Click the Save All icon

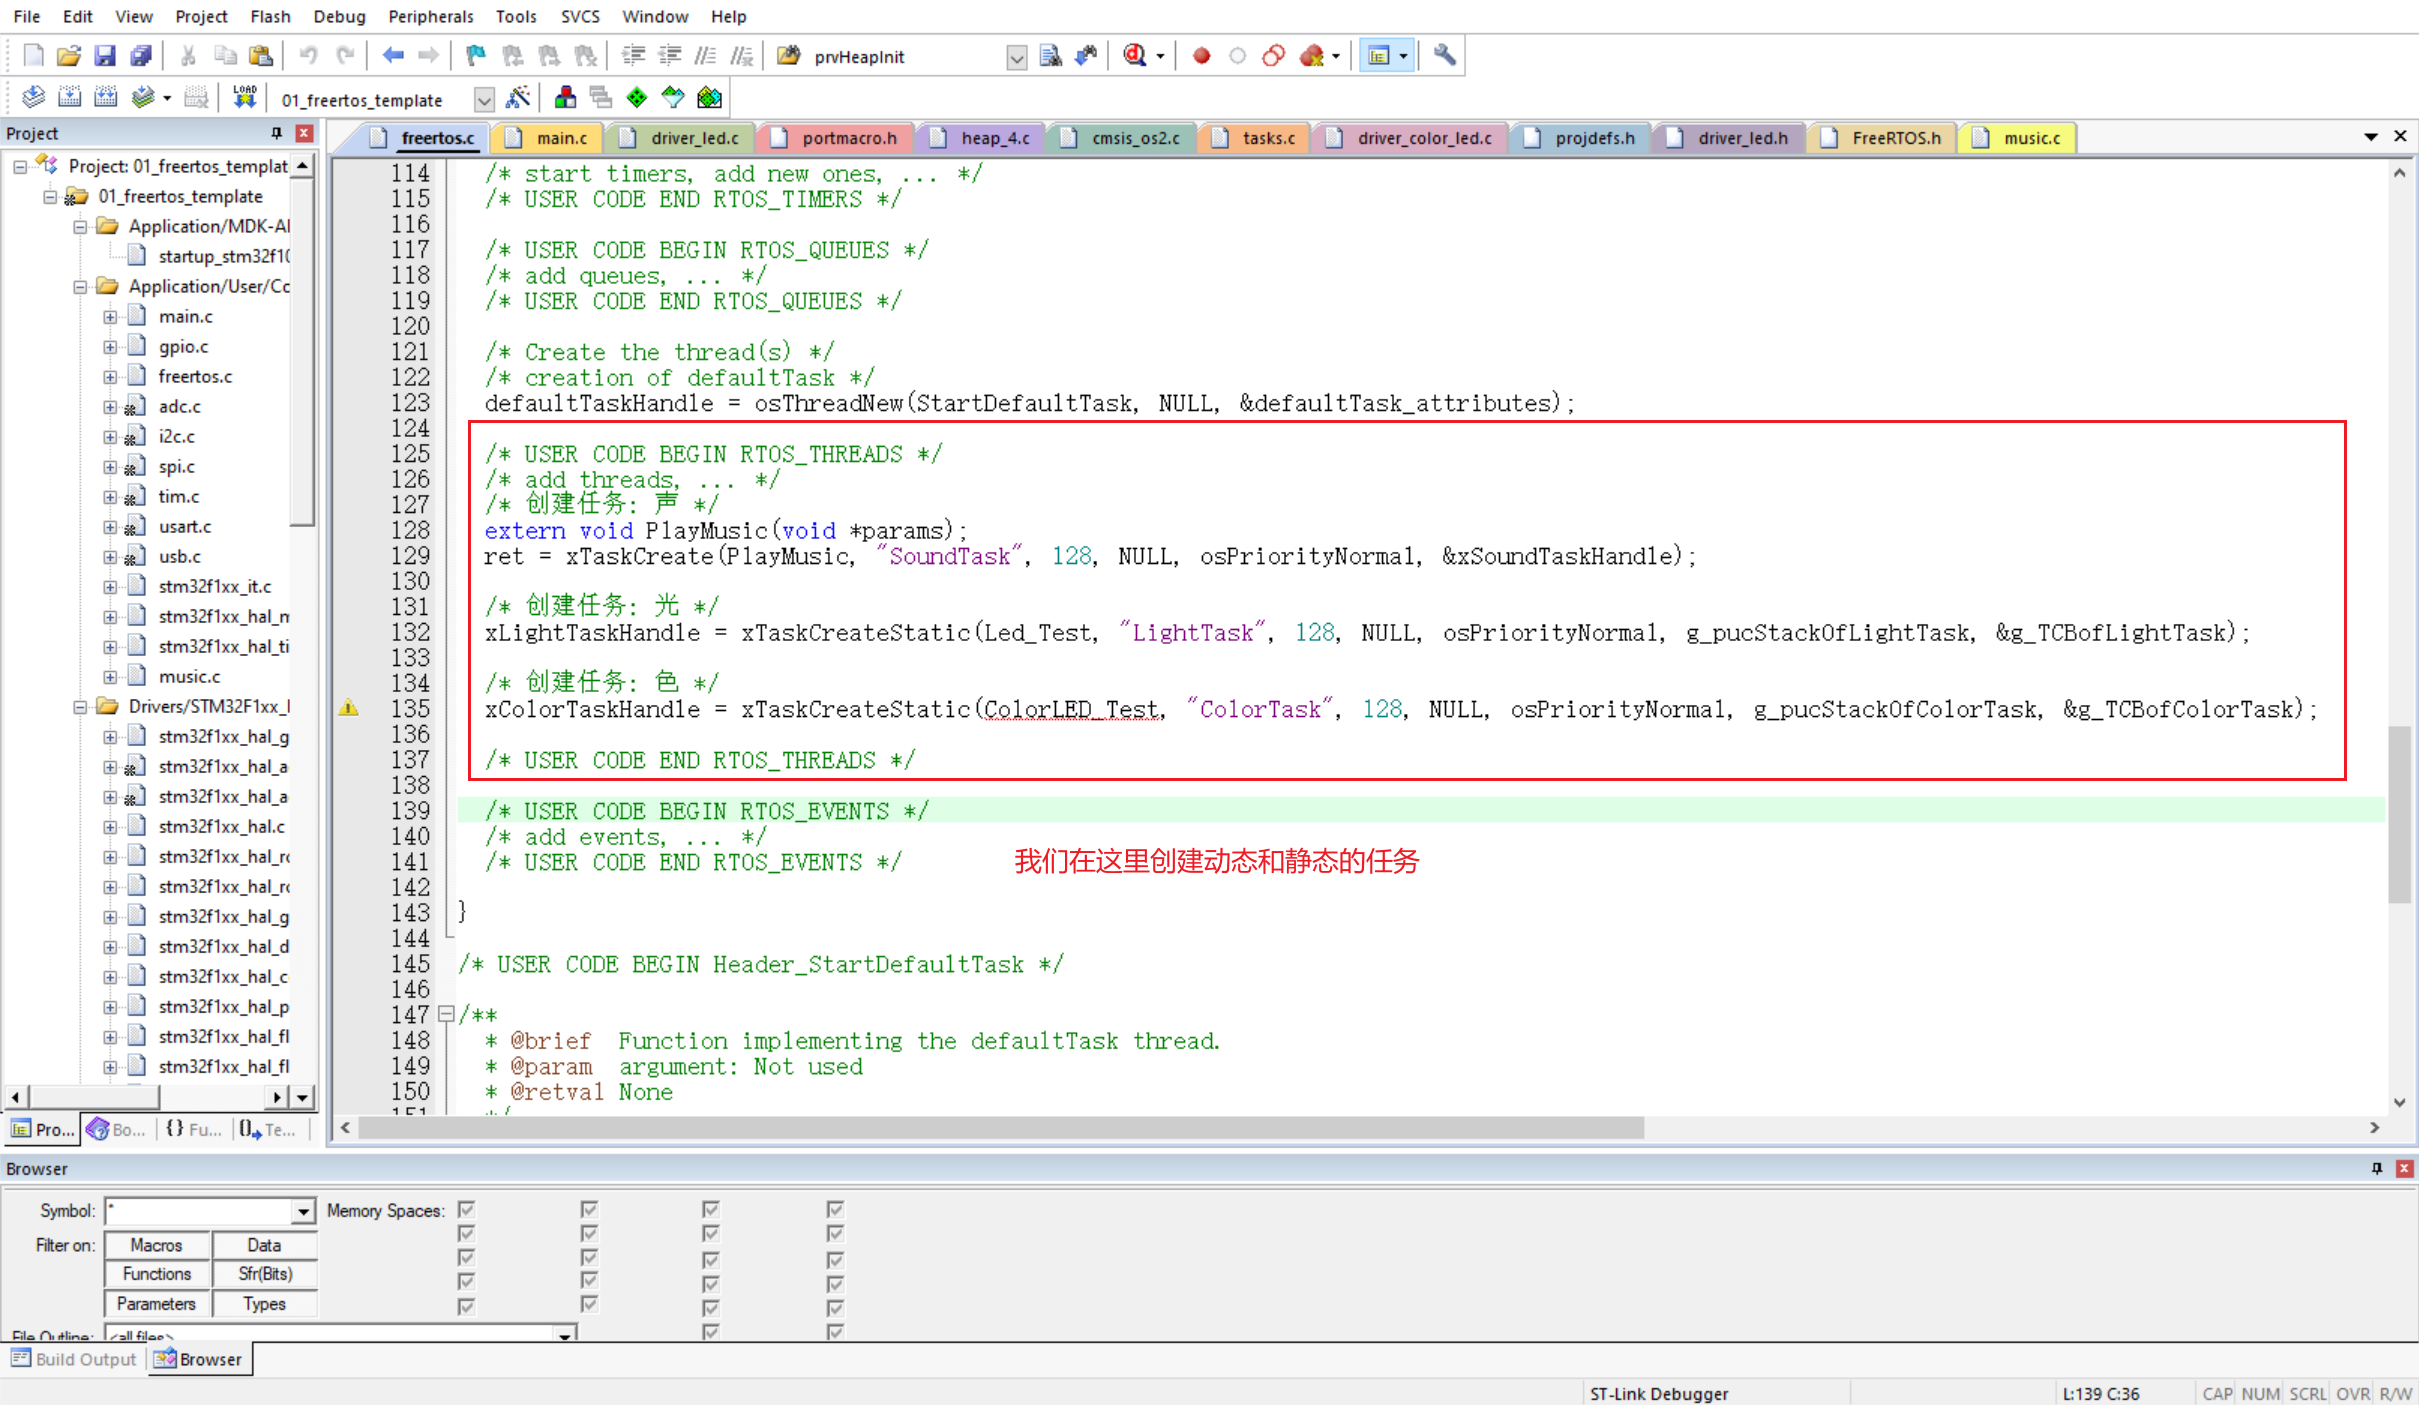pos(141,56)
